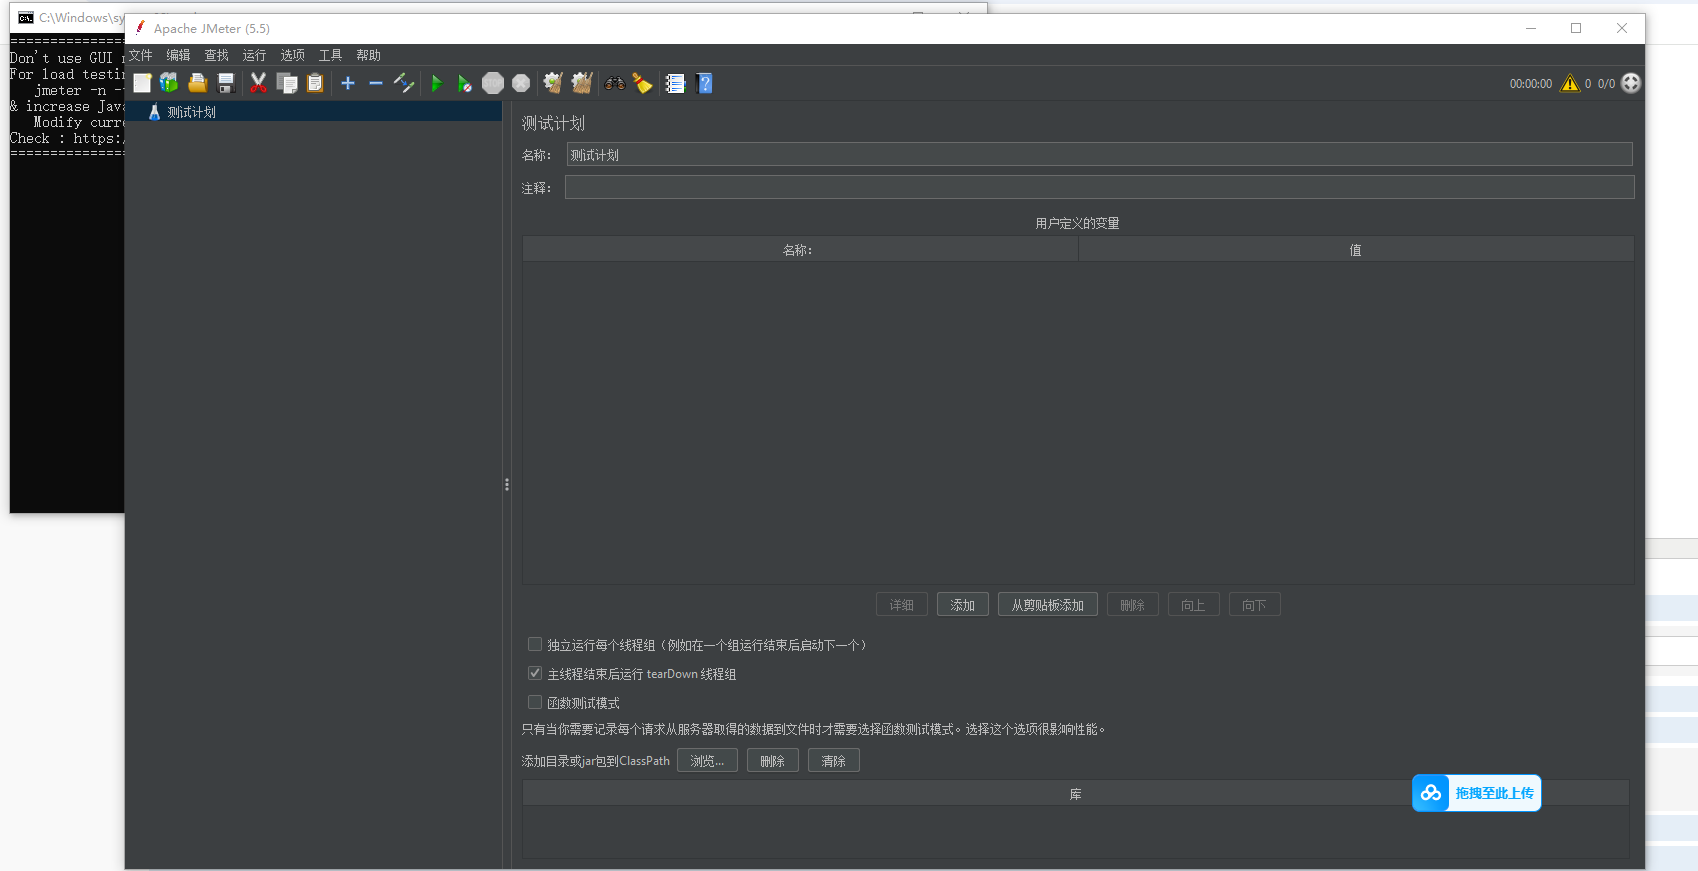Open the 帮助 menu
Screen dimensions: 1698x871
pos(368,55)
